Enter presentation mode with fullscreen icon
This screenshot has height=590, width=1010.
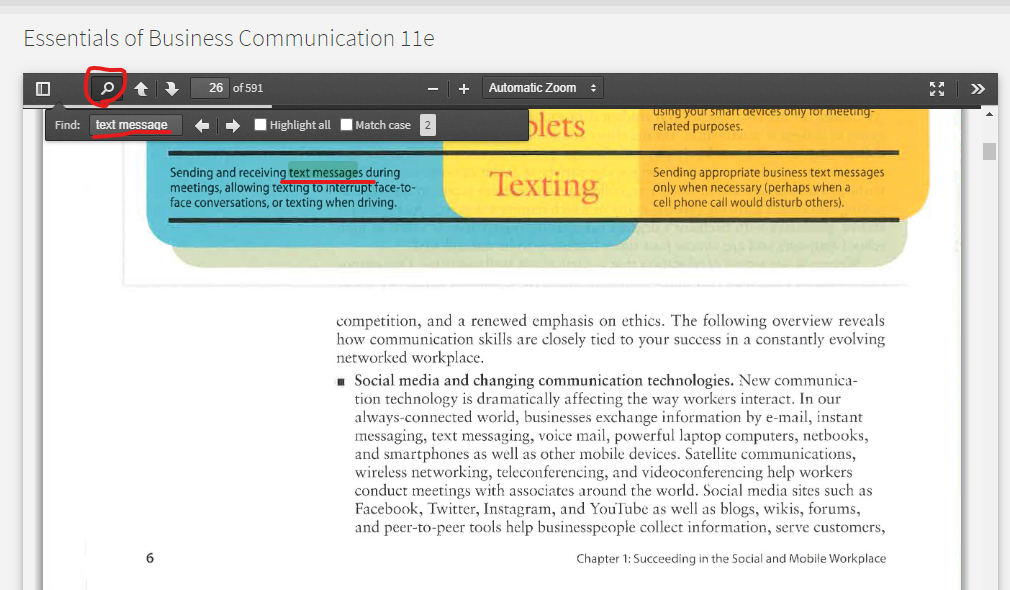pyautogui.click(x=937, y=88)
